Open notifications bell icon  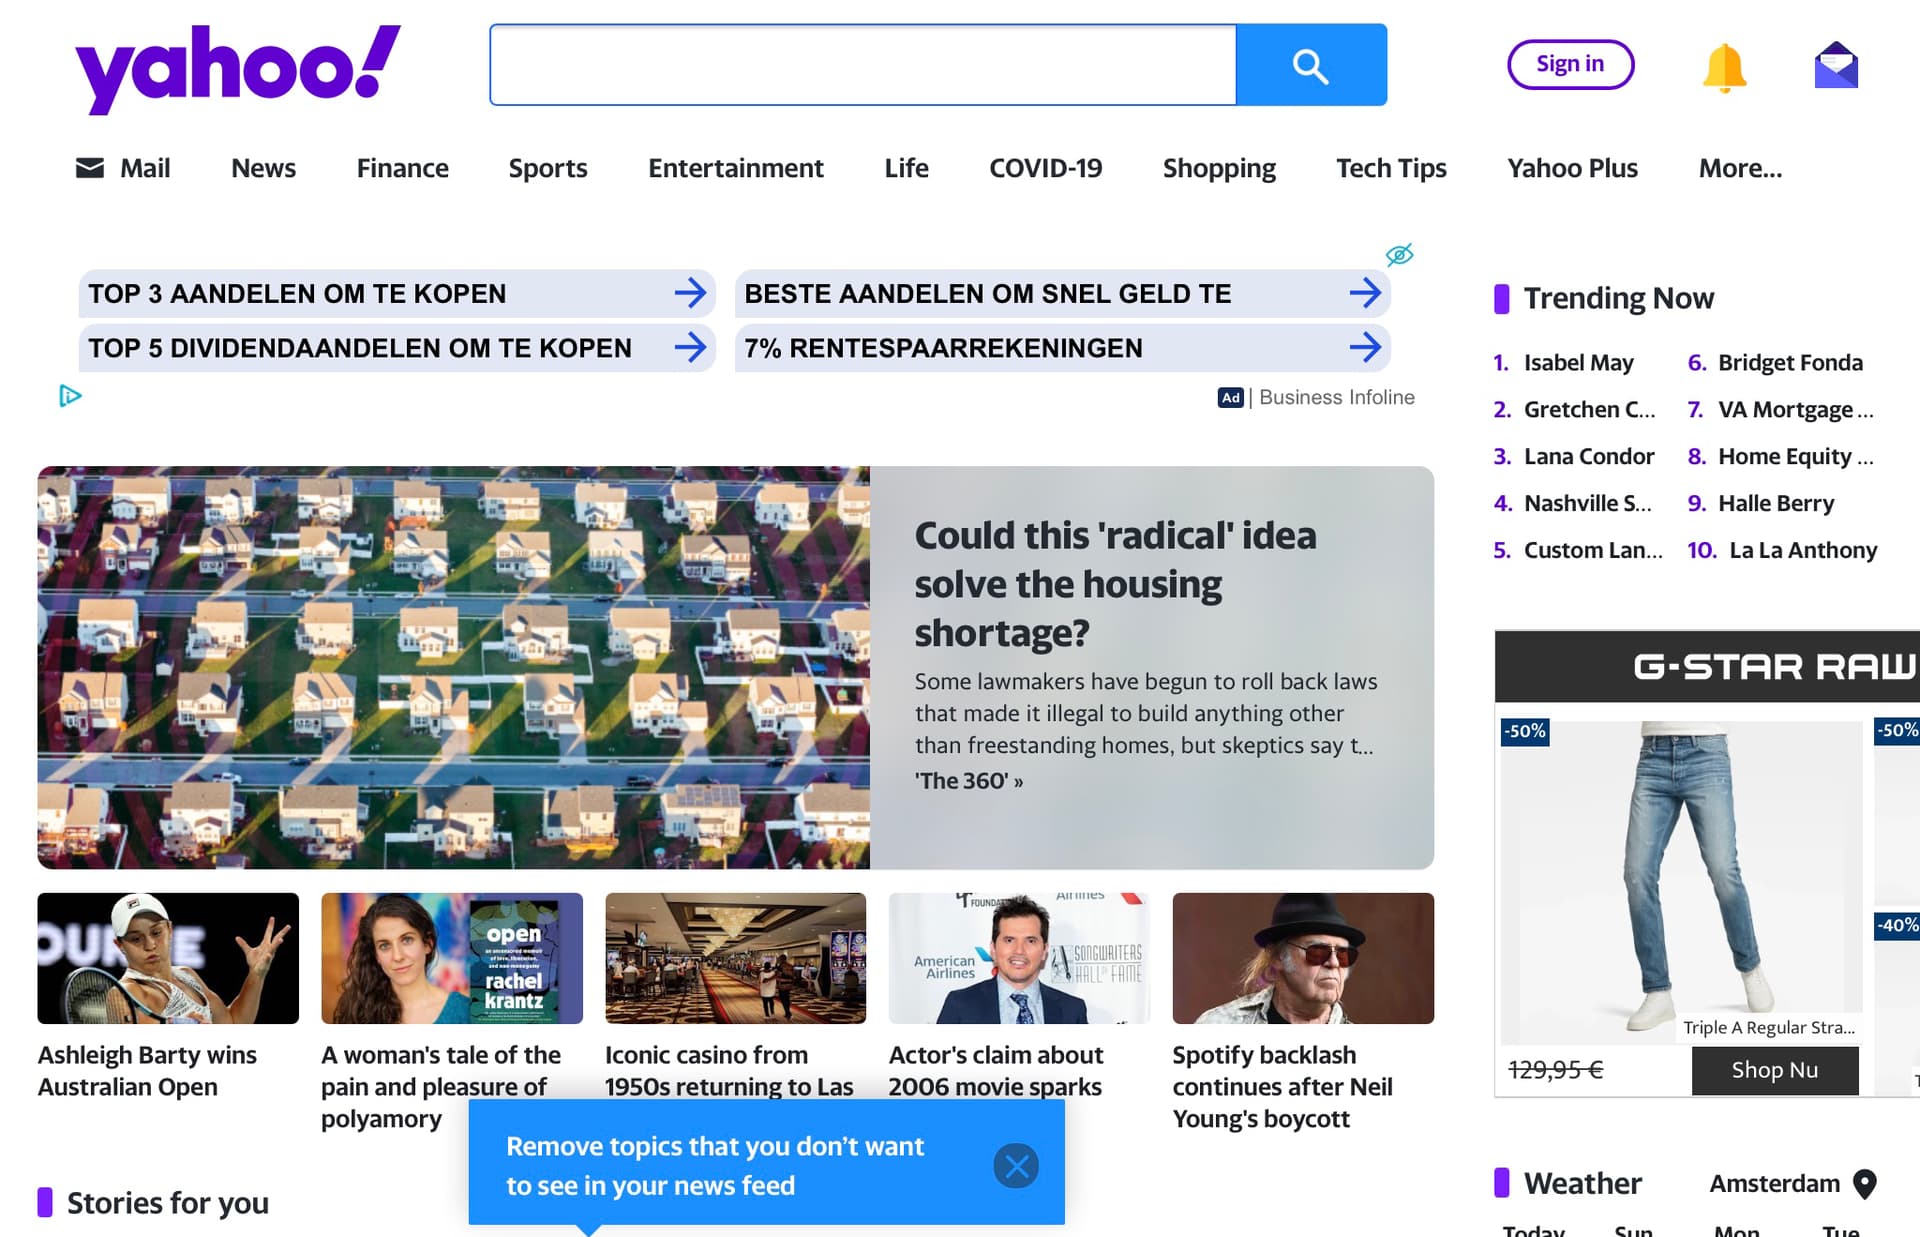(1724, 68)
